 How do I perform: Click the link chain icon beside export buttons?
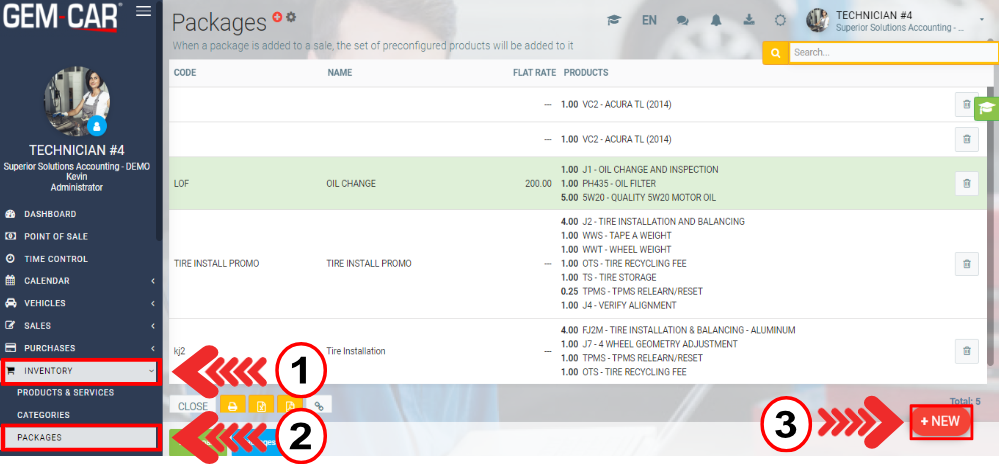319,406
